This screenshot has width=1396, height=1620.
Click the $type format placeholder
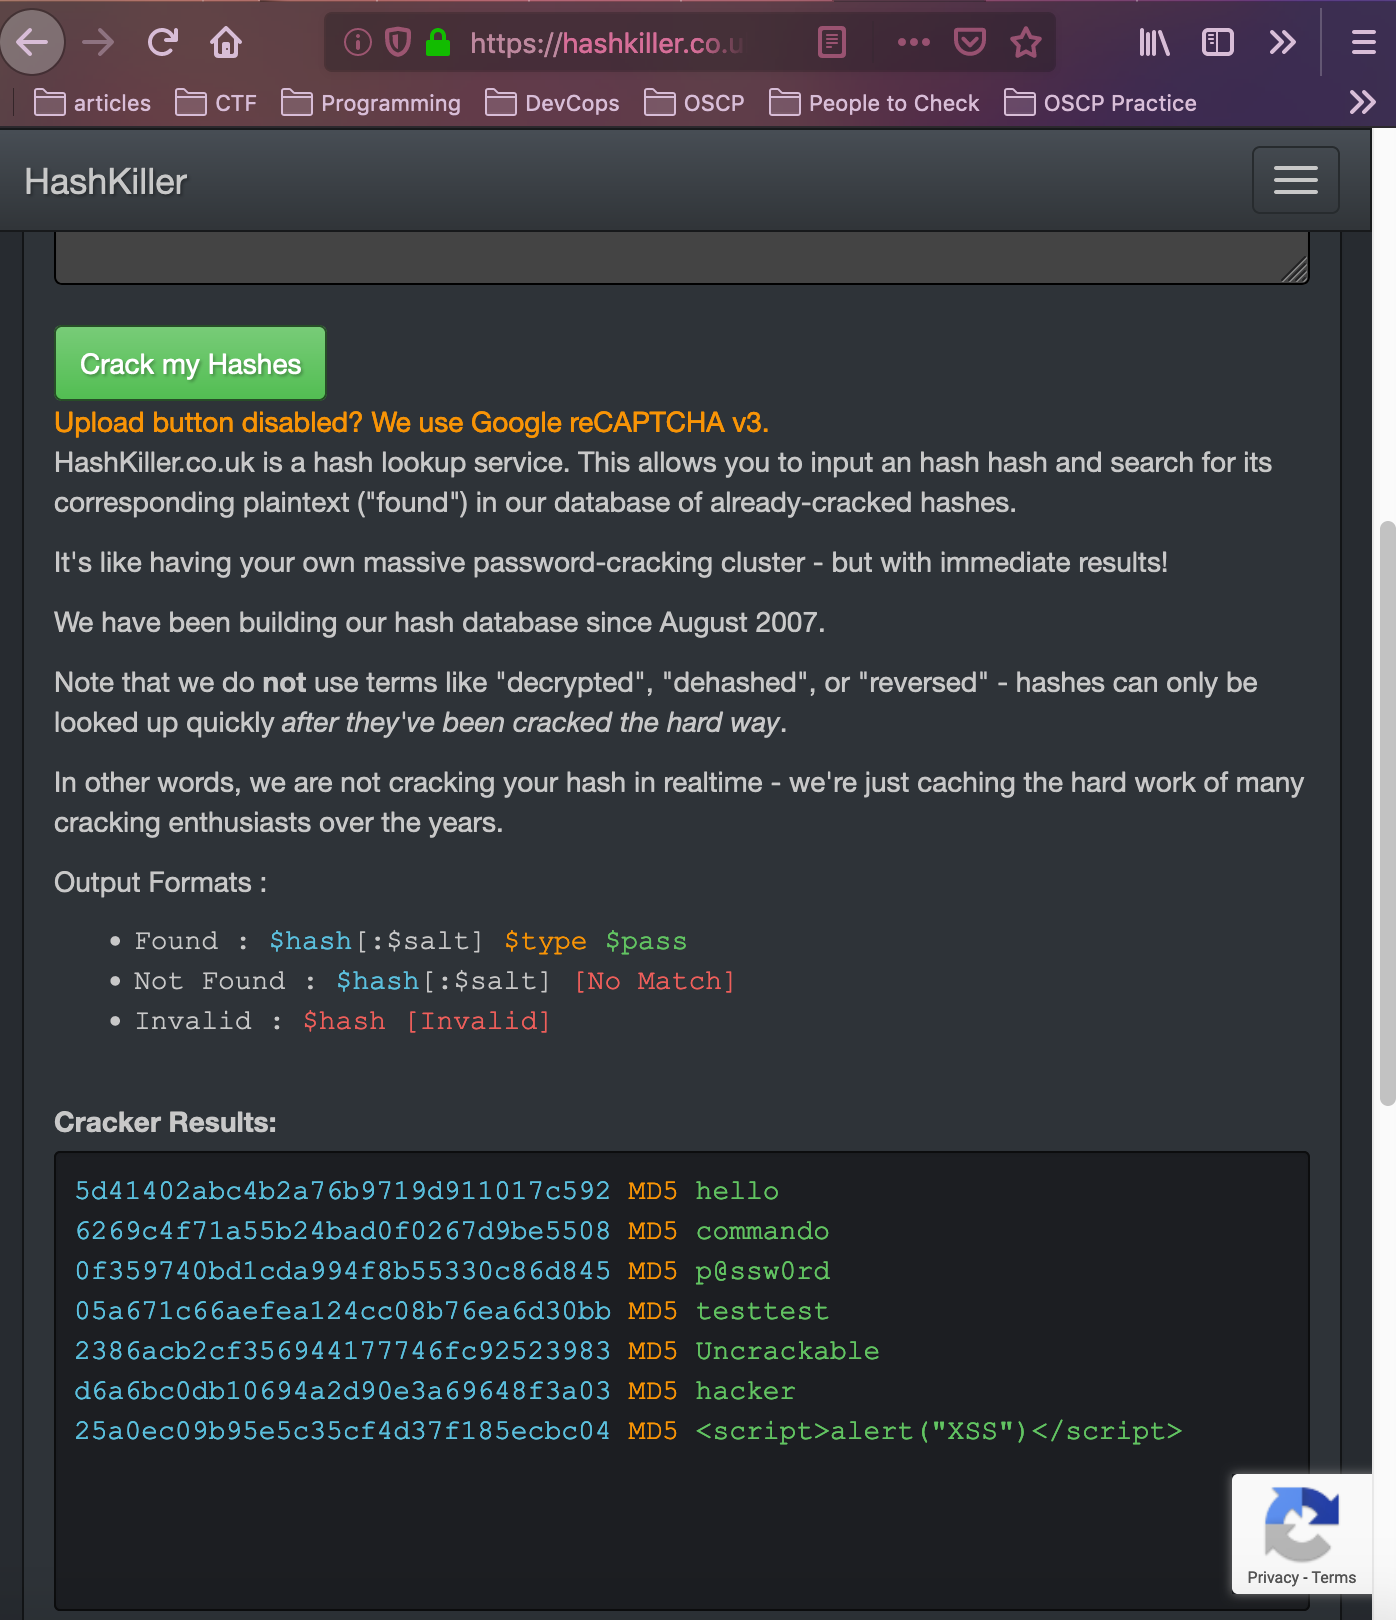tap(545, 941)
